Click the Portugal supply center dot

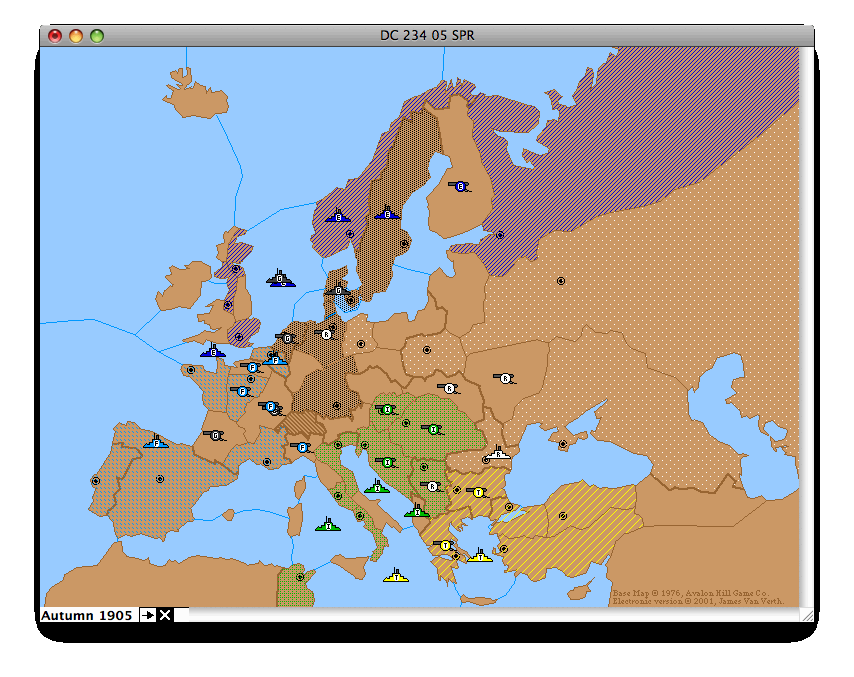pos(96,481)
